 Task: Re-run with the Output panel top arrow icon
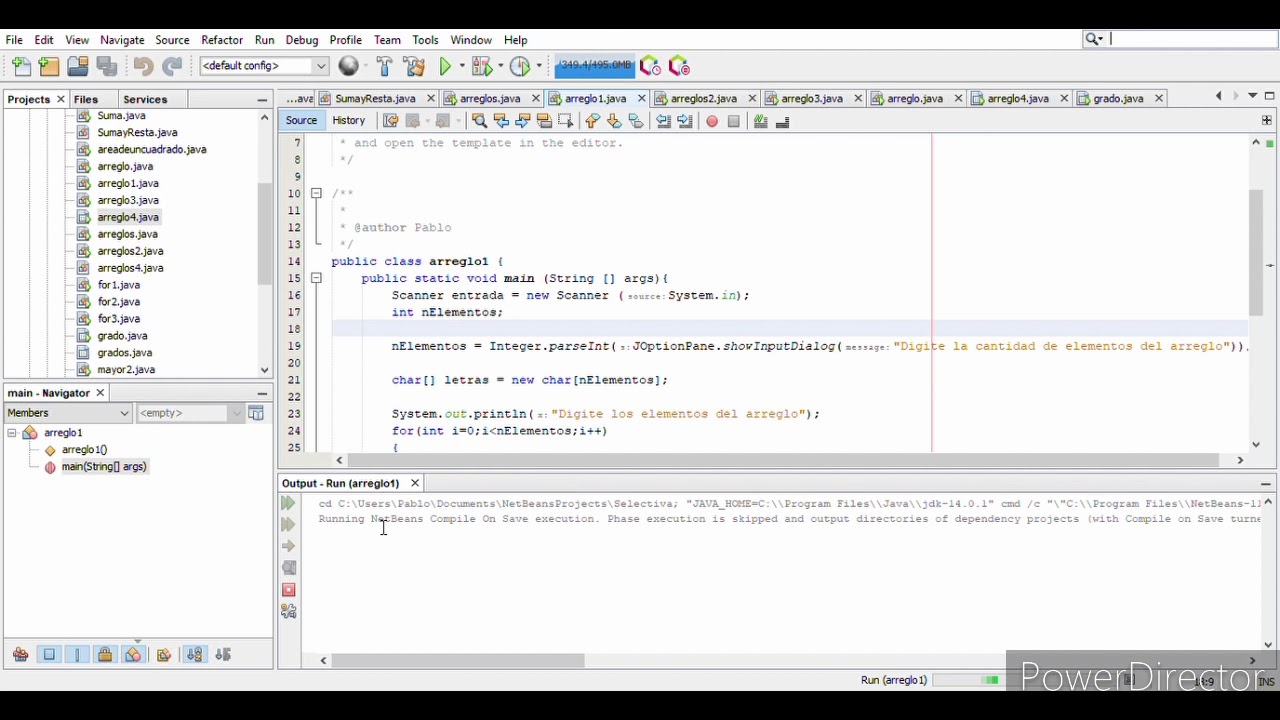point(289,503)
